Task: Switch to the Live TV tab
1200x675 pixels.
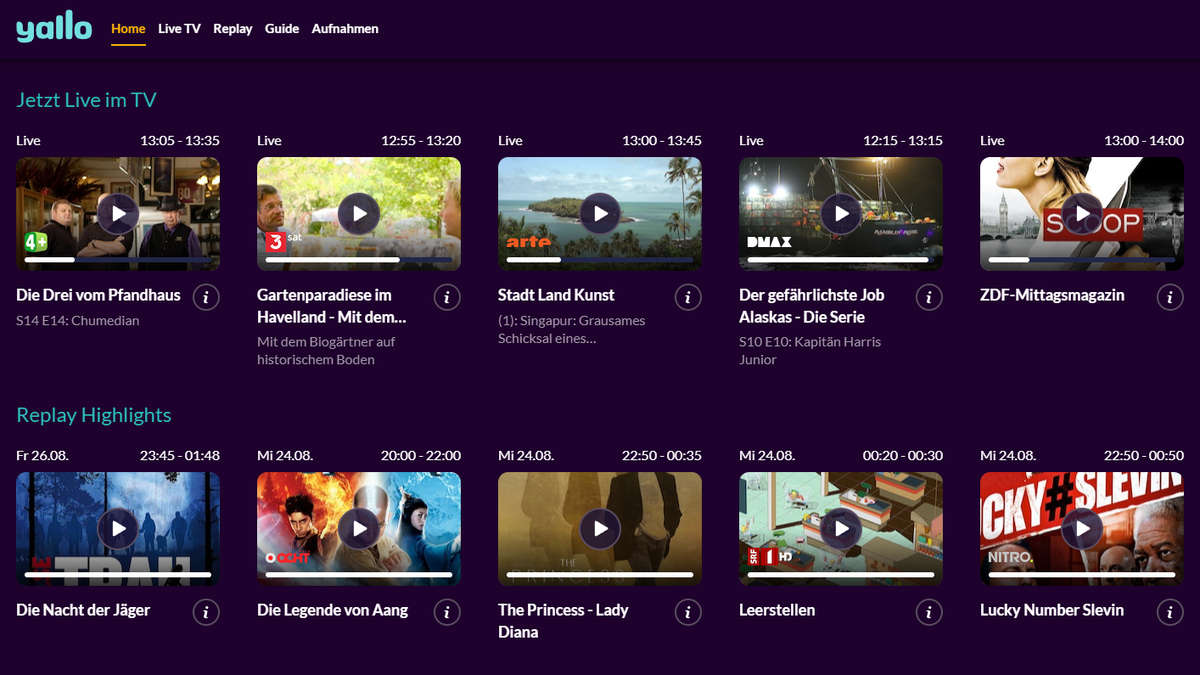Action: click(x=179, y=28)
